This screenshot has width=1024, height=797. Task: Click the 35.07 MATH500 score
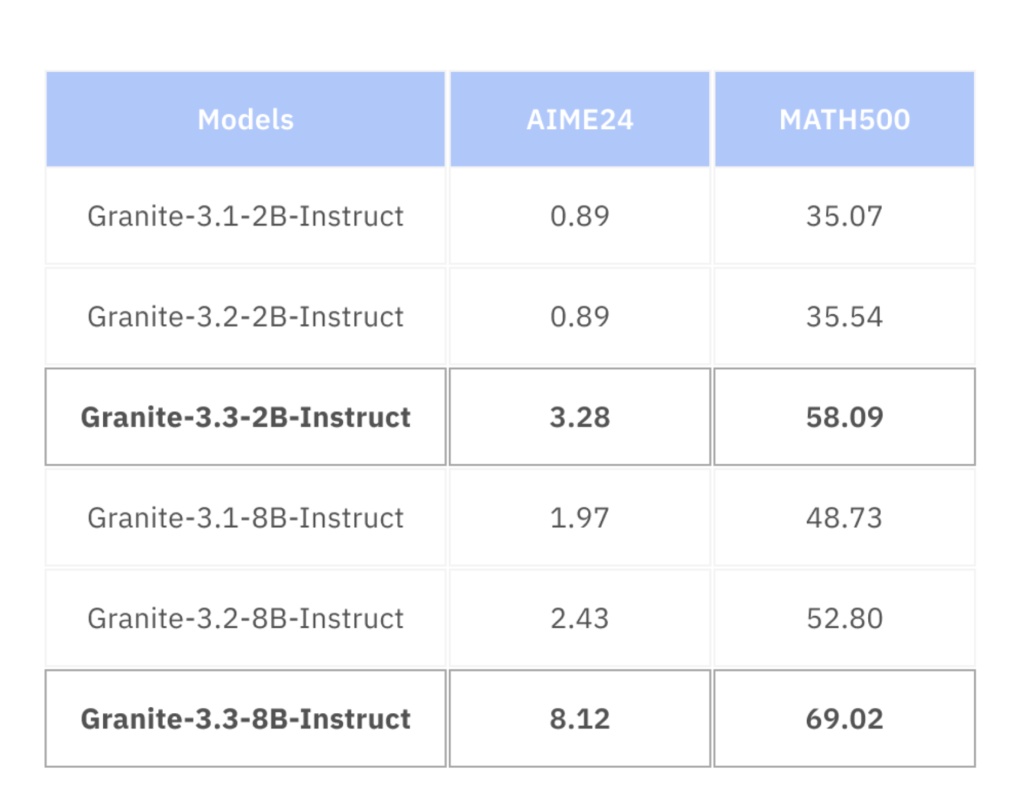(844, 216)
